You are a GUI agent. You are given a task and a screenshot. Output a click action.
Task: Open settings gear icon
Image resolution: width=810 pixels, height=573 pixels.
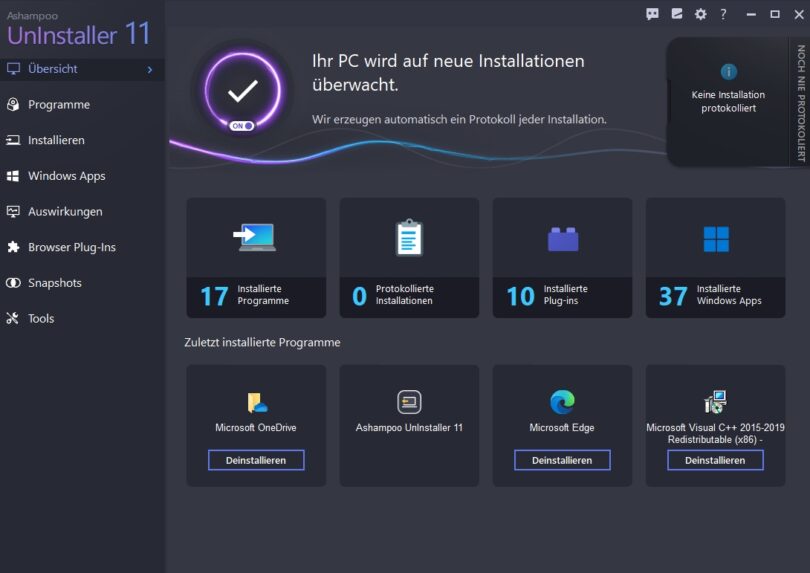click(700, 14)
